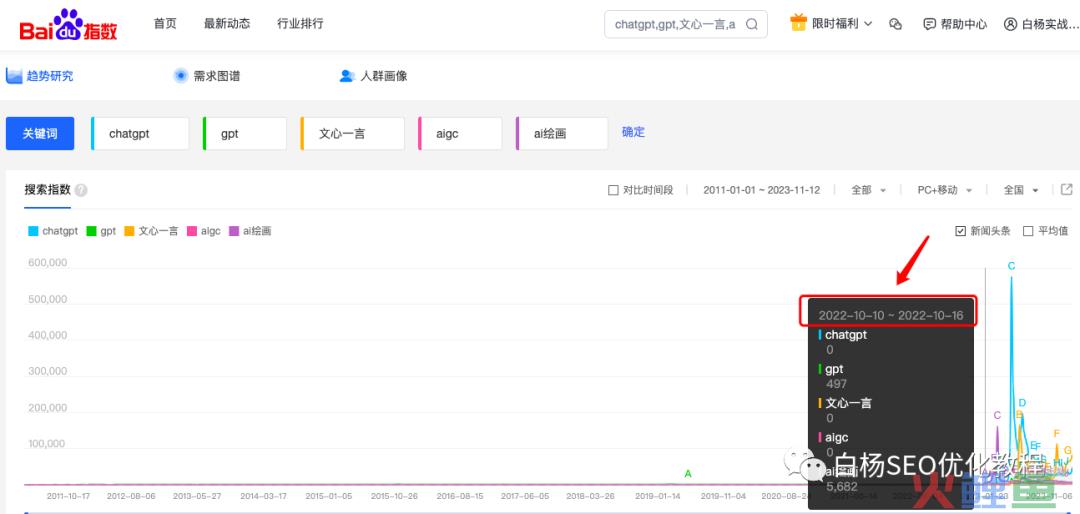
Task: Edit the 文心一言 keyword field
Action: tap(352, 134)
